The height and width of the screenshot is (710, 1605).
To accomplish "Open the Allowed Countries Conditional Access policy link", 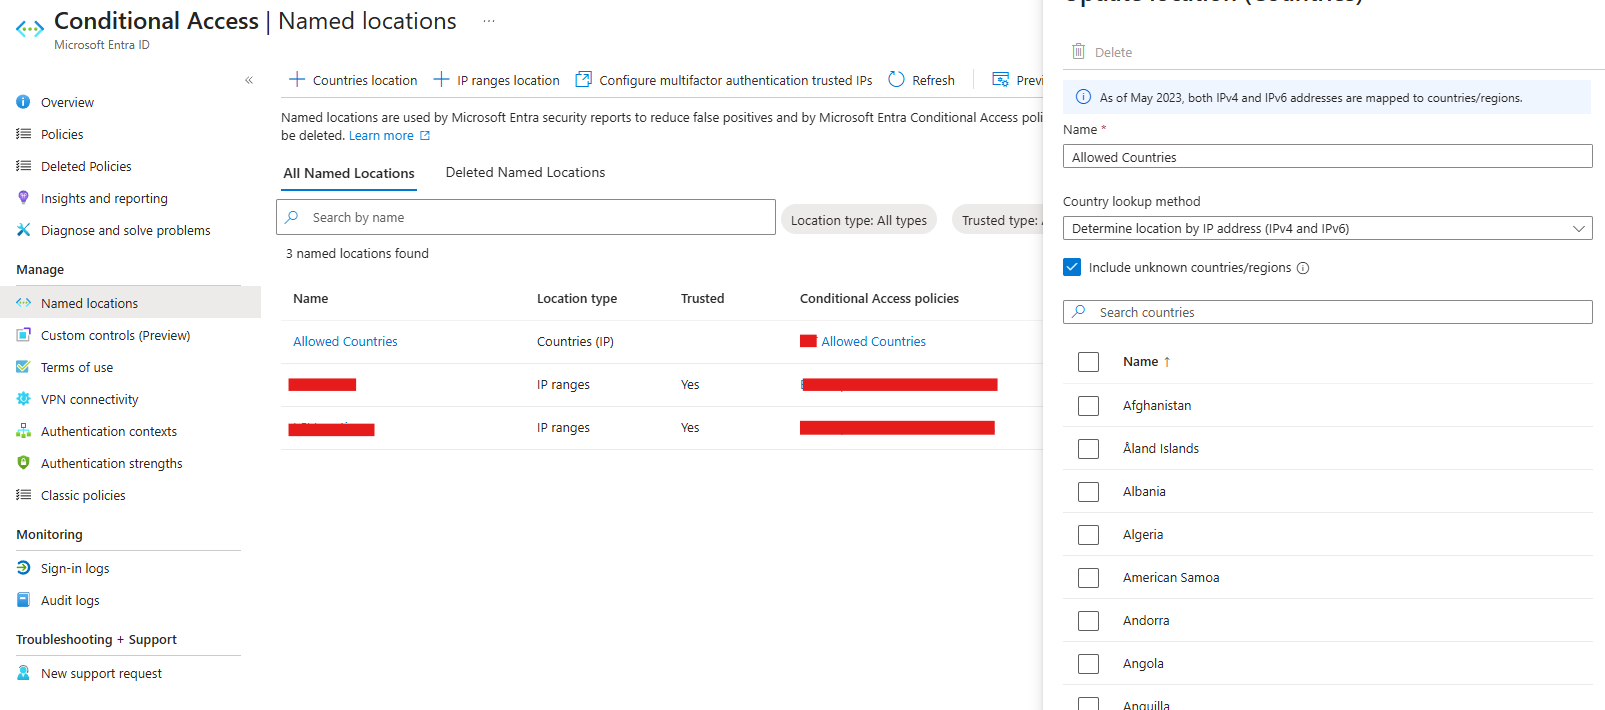I will 874,342.
